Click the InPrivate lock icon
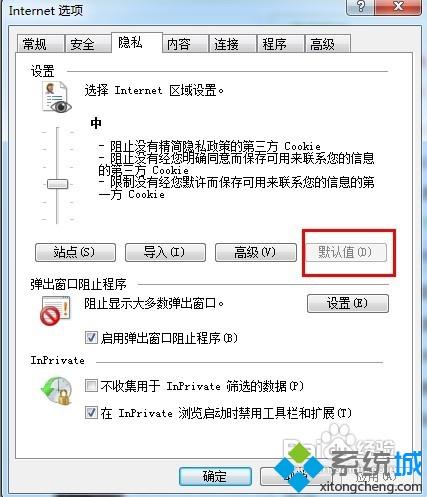The height and width of the screenshot is (497, 427). 56,391
